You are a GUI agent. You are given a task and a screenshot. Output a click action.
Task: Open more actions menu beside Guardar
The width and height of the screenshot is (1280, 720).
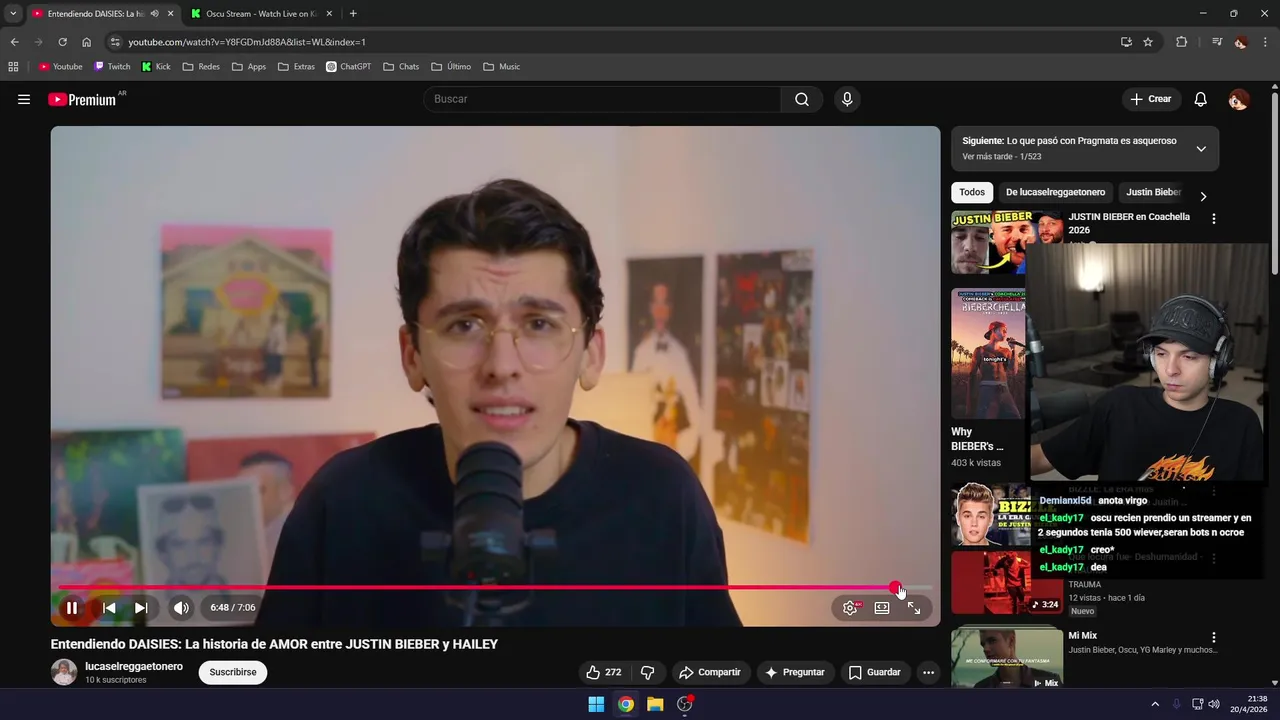click(x=928, y=672)
